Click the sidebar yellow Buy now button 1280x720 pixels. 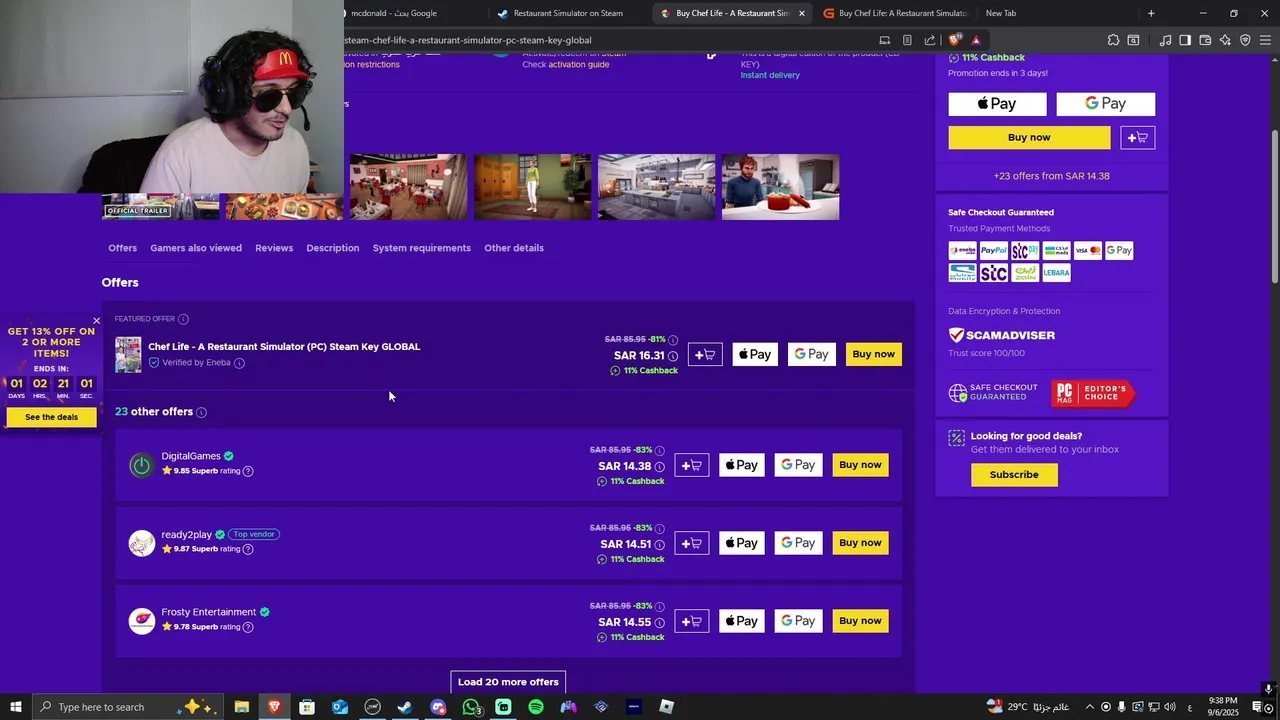(1029, 137)
